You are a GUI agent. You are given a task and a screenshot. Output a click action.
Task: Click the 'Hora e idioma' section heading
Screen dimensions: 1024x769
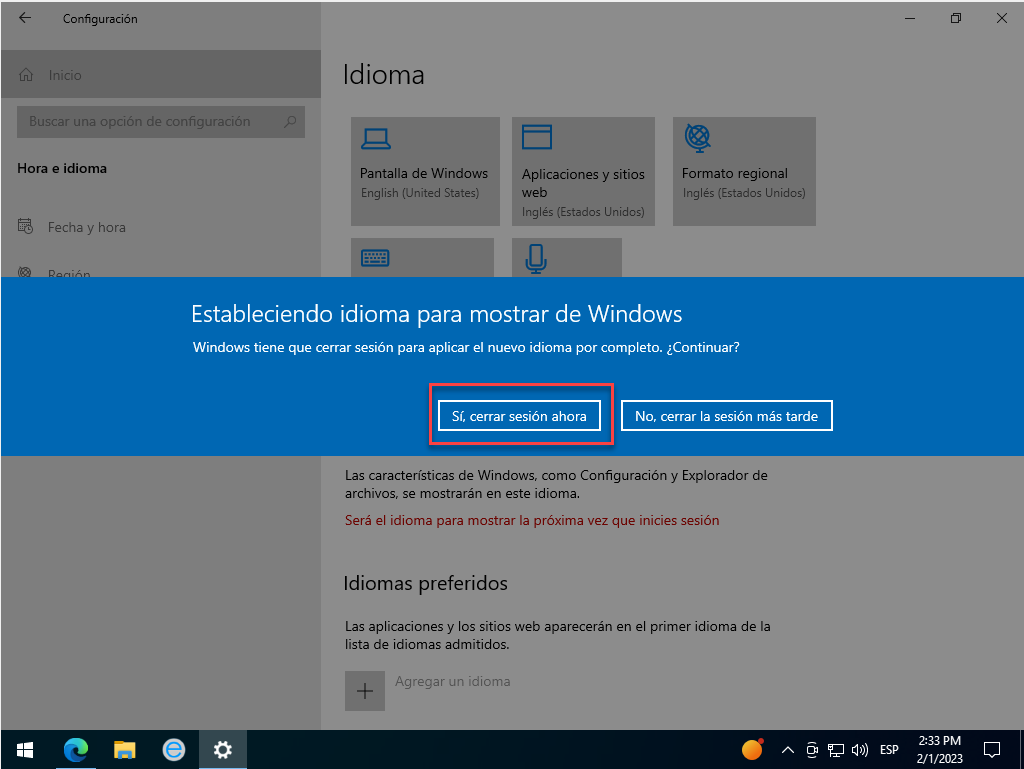tap(62, 168)
